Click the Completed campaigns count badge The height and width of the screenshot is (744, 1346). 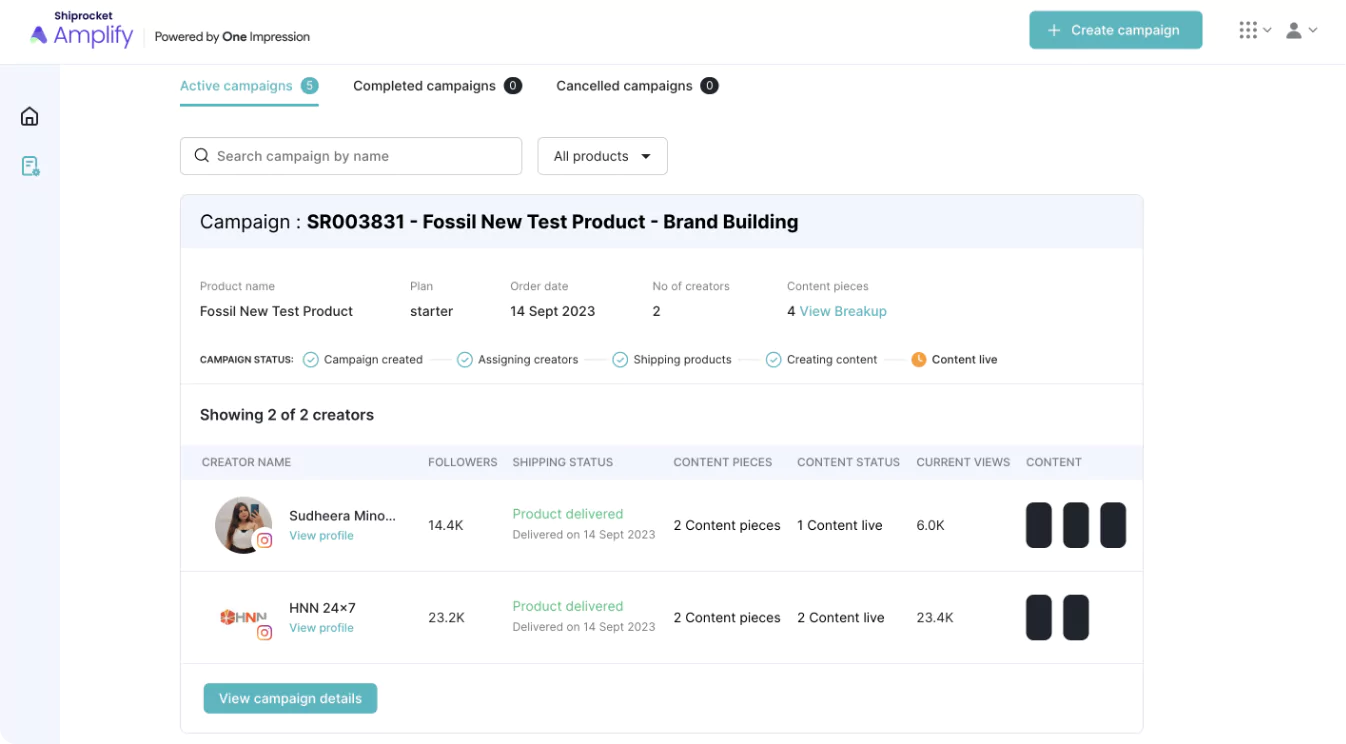click(x=513, y=86)
